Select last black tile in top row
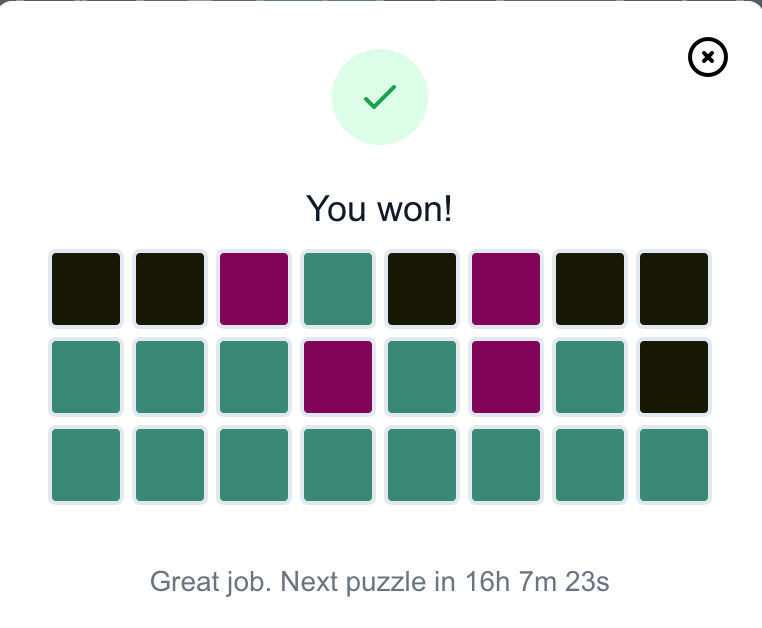This screenshot has height=628, width=762. click(674, 289)
